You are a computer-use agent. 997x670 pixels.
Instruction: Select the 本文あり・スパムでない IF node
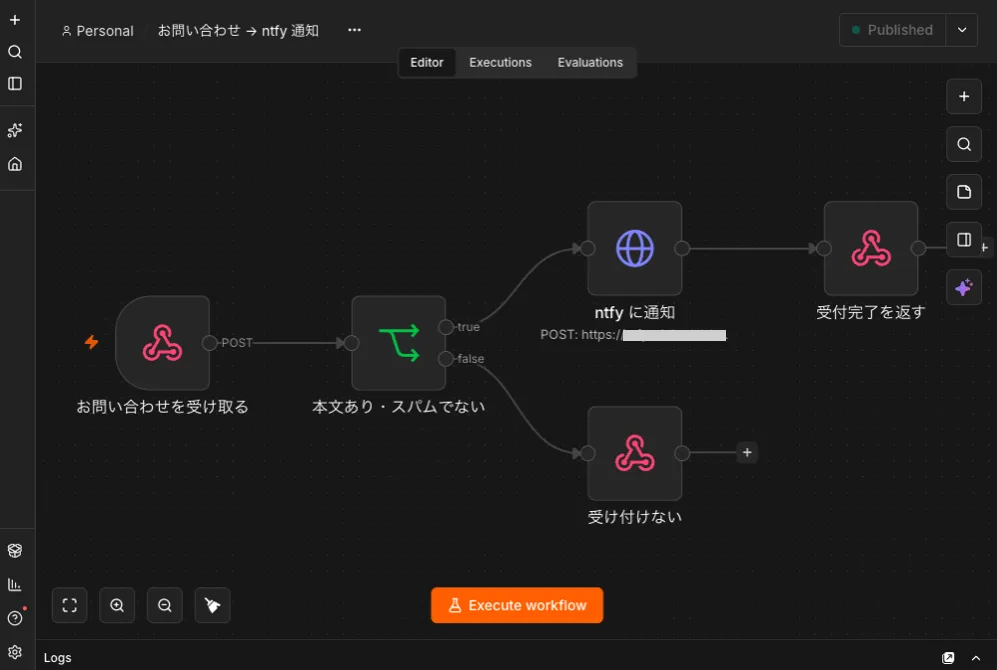point(399,343)
